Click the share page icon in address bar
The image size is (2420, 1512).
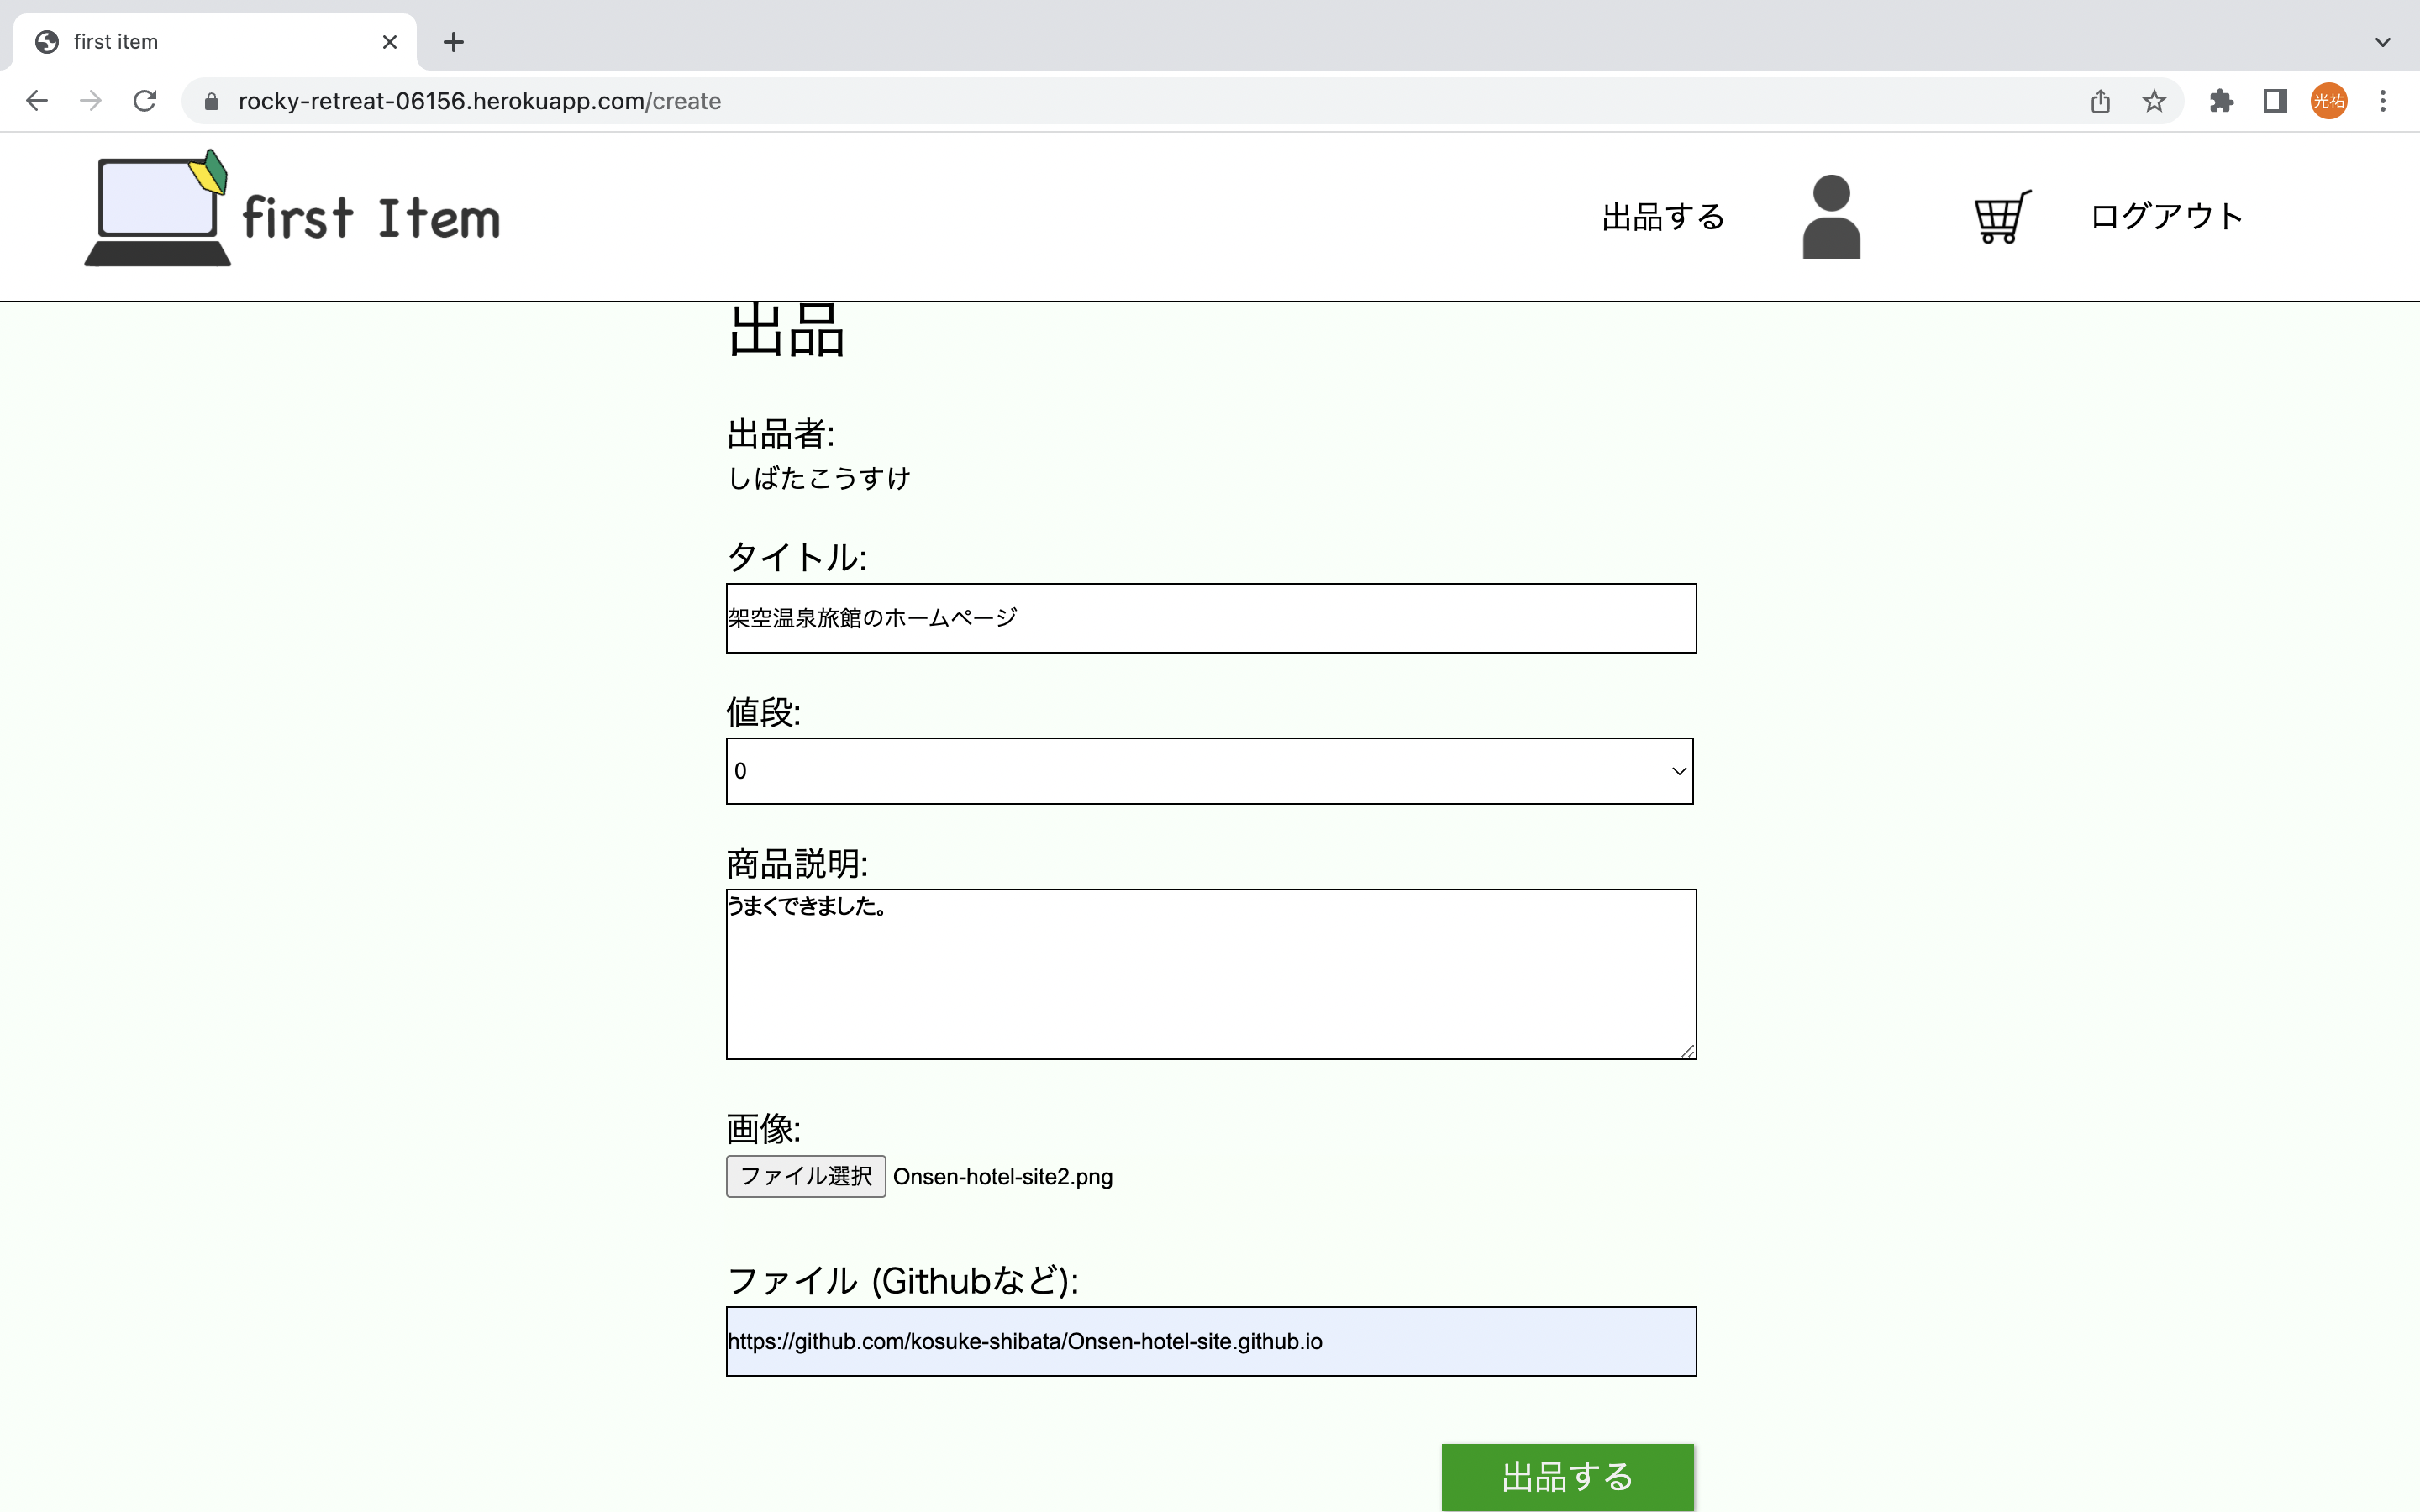2100,101
